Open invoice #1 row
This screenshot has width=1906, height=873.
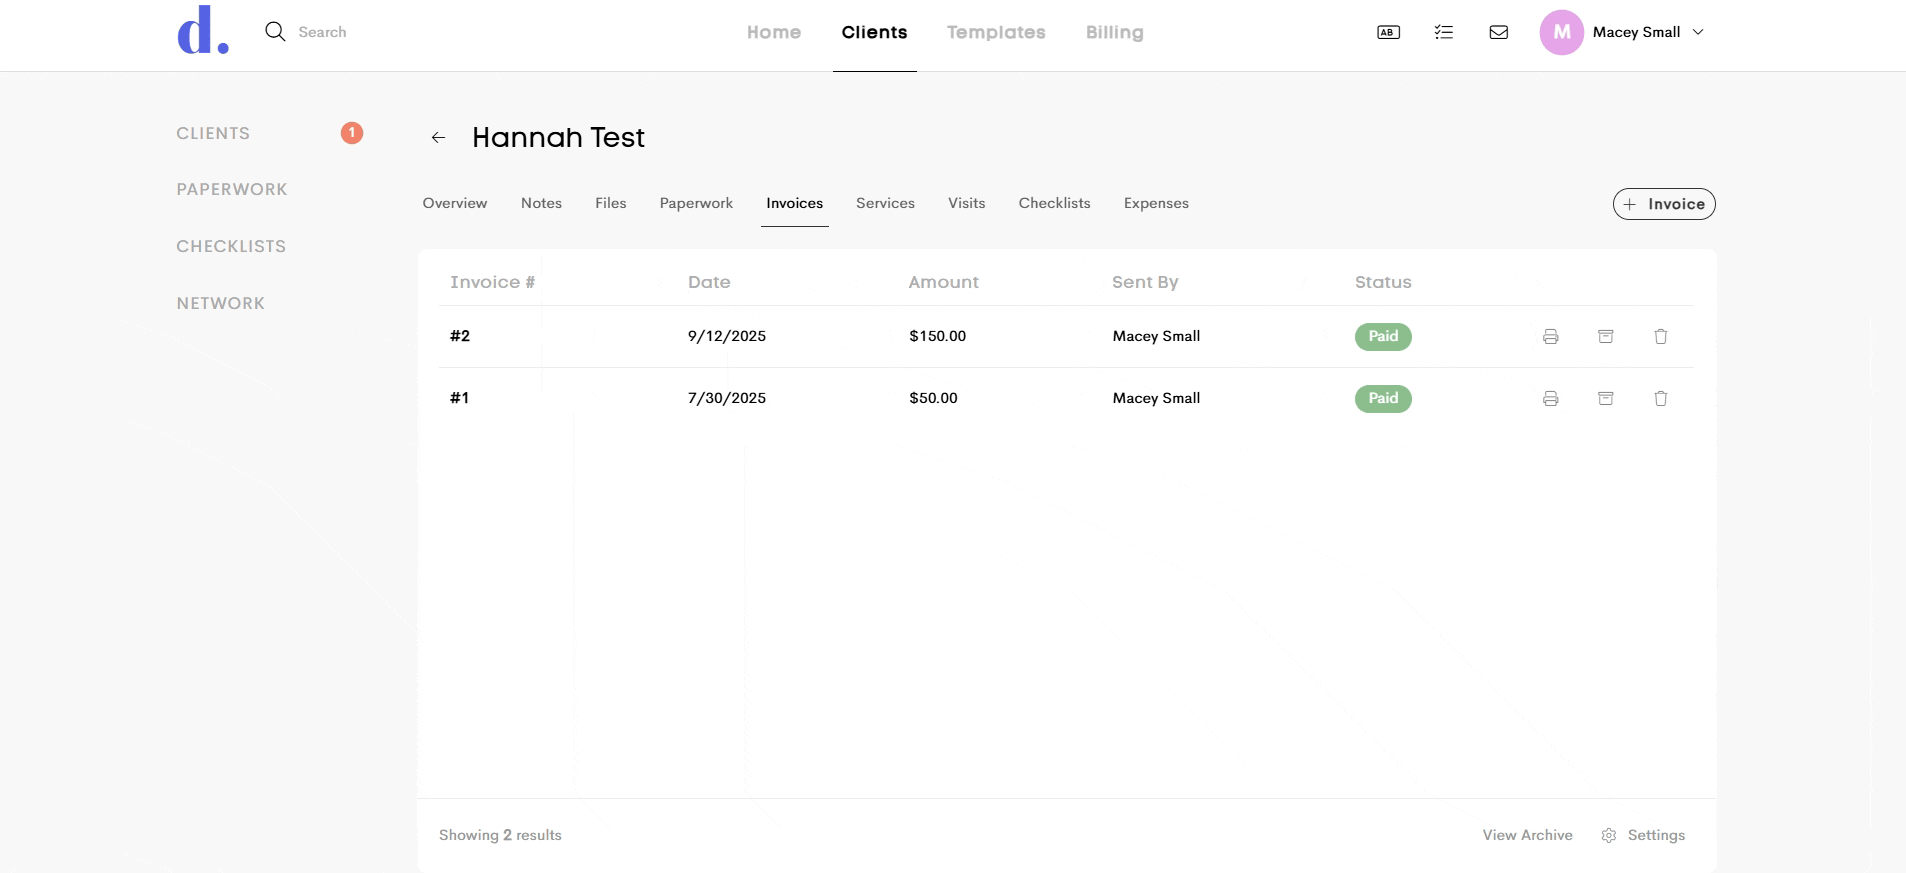point(1066,399)
